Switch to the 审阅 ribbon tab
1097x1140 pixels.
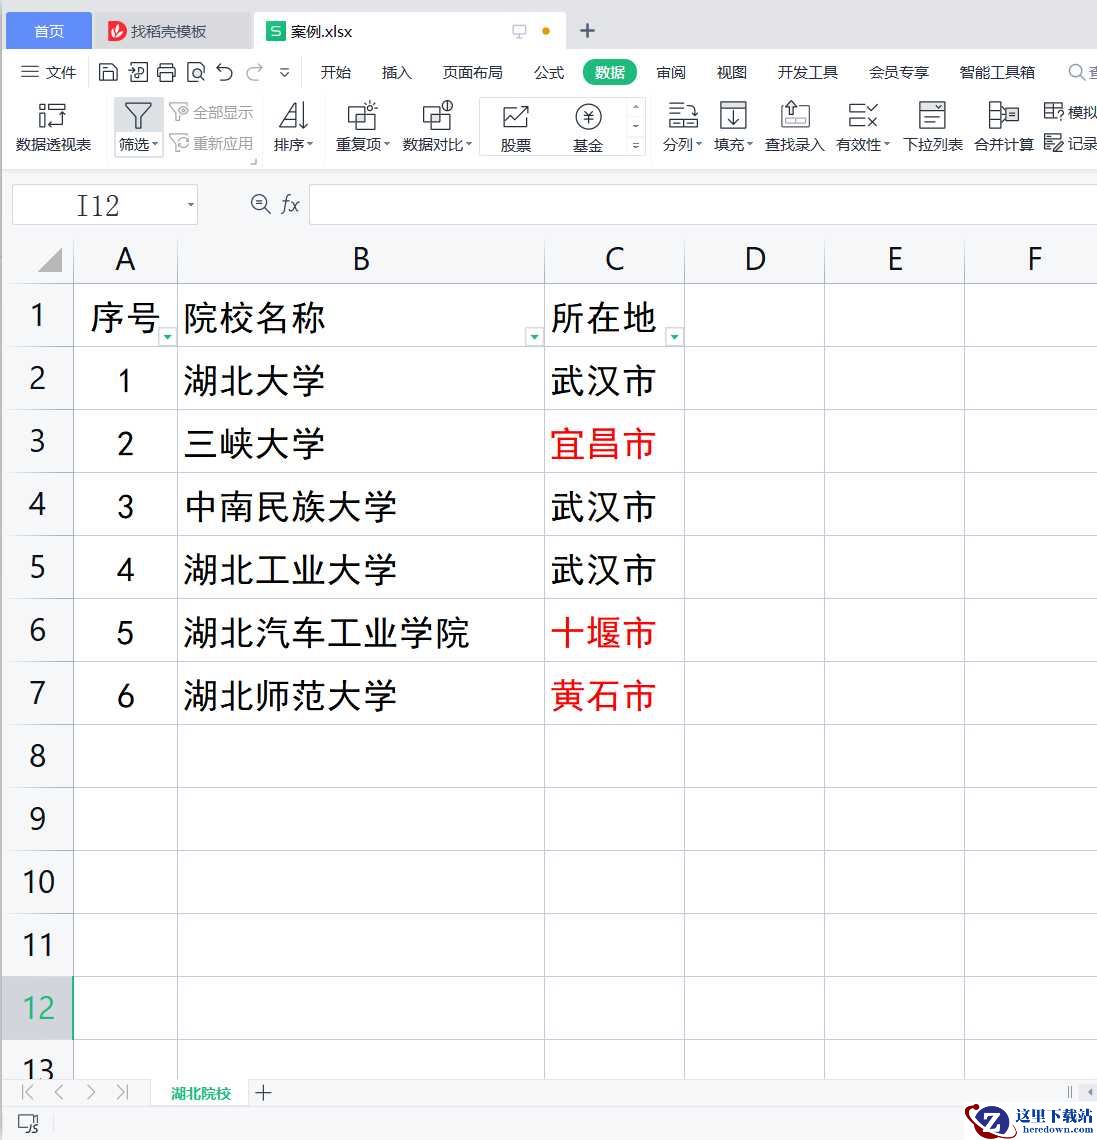[x=670, y=72]
